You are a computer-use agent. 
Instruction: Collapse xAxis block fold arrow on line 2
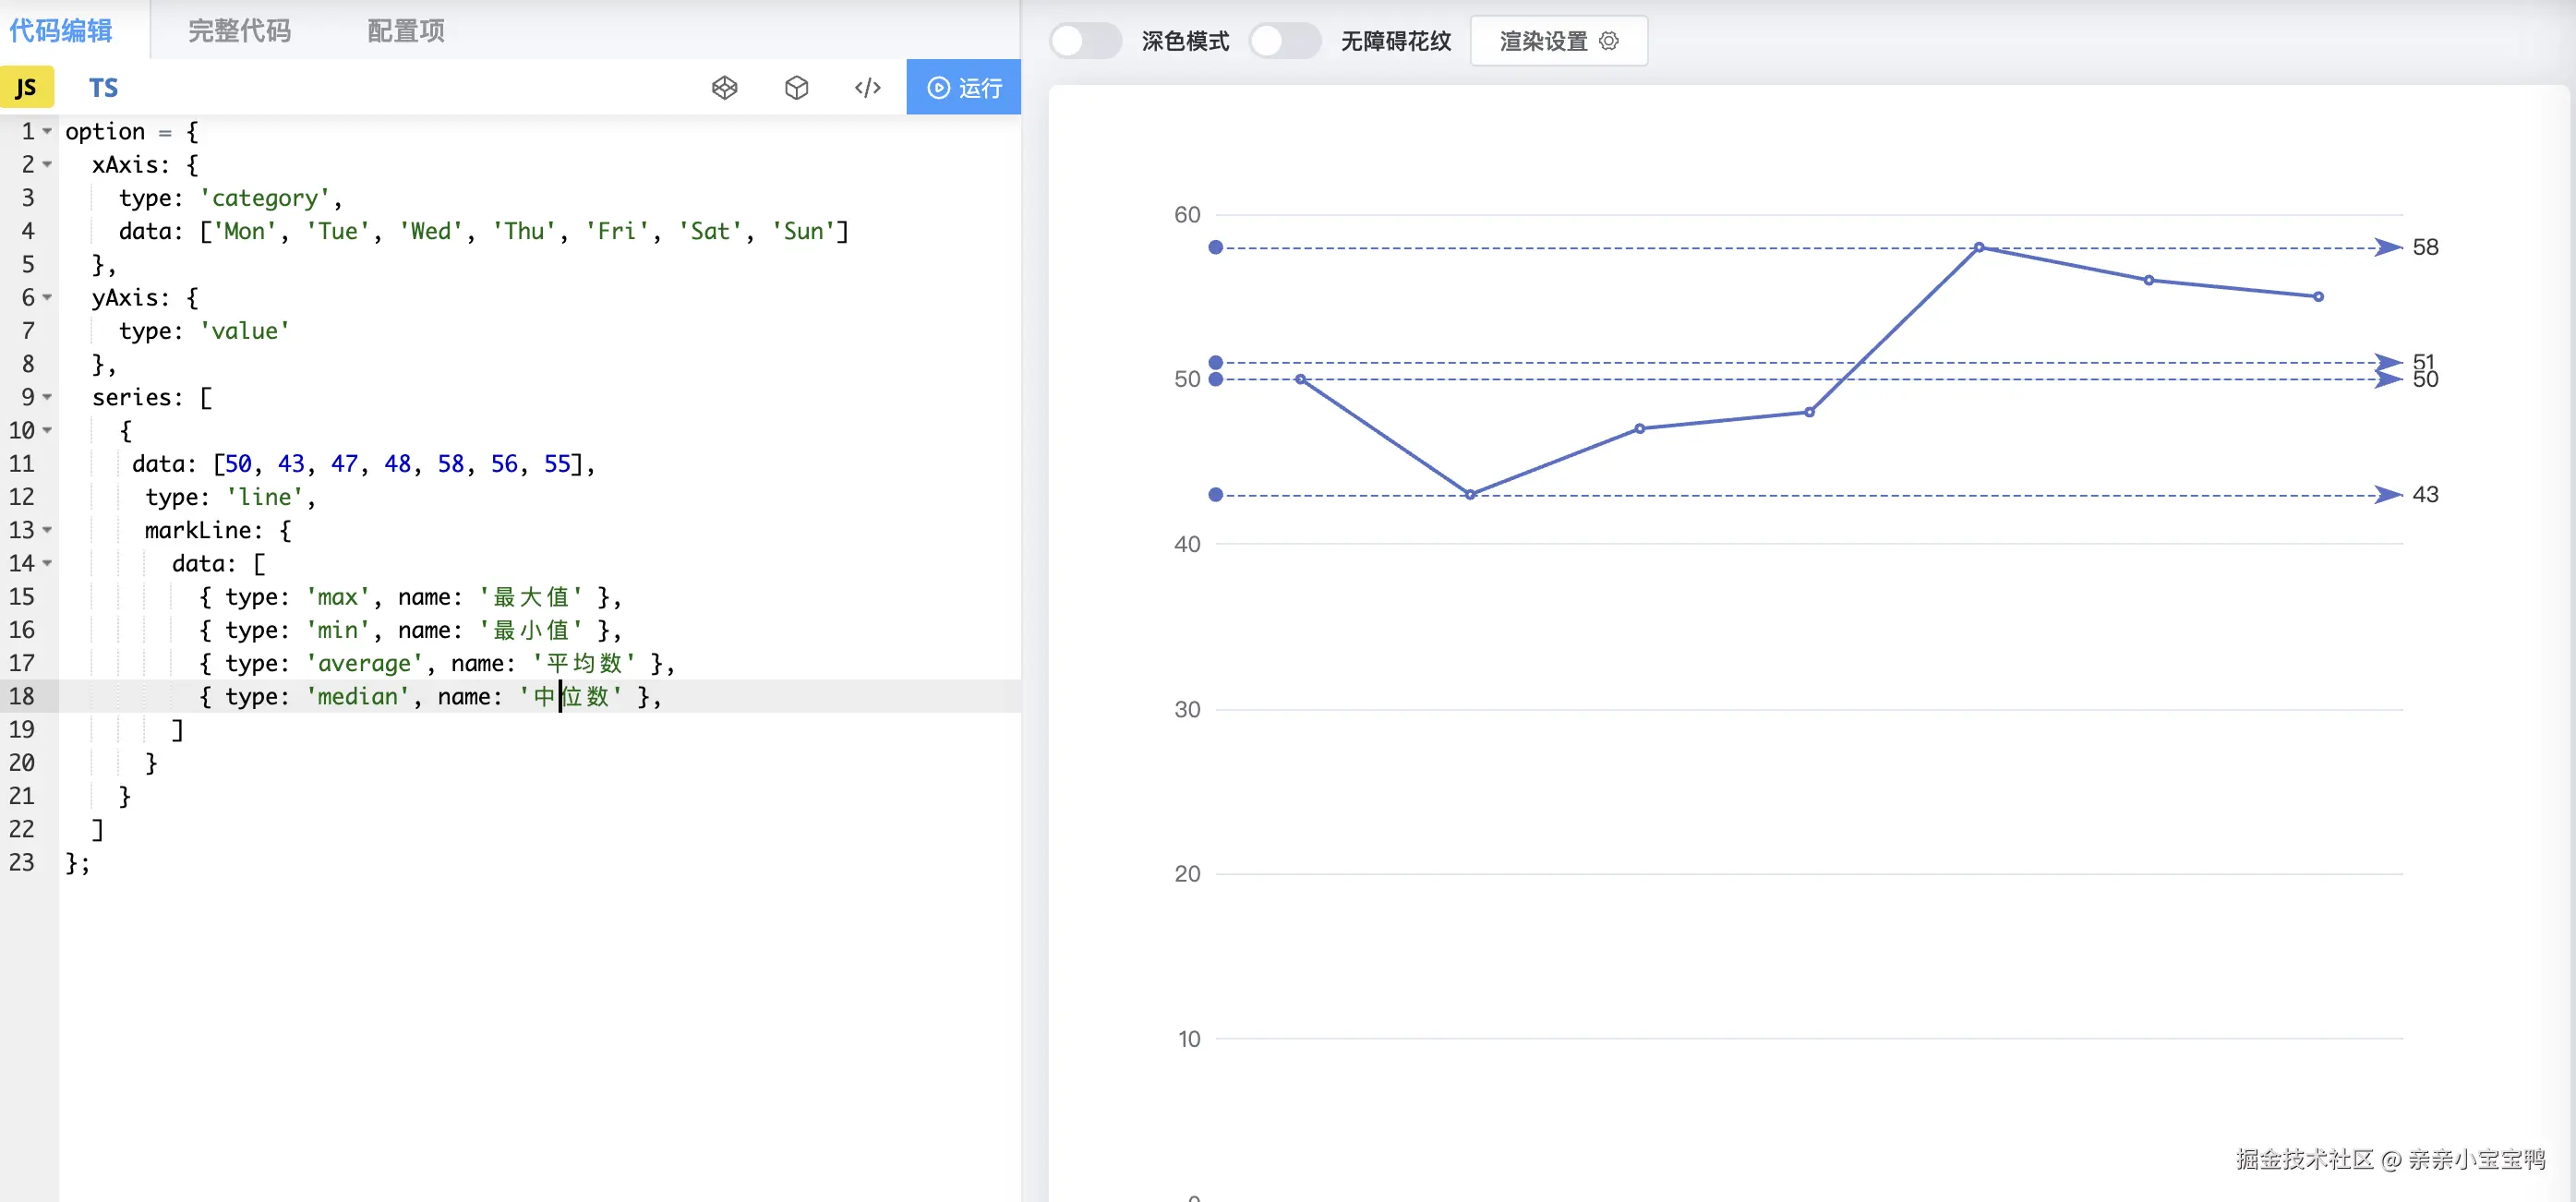(47, 165)
